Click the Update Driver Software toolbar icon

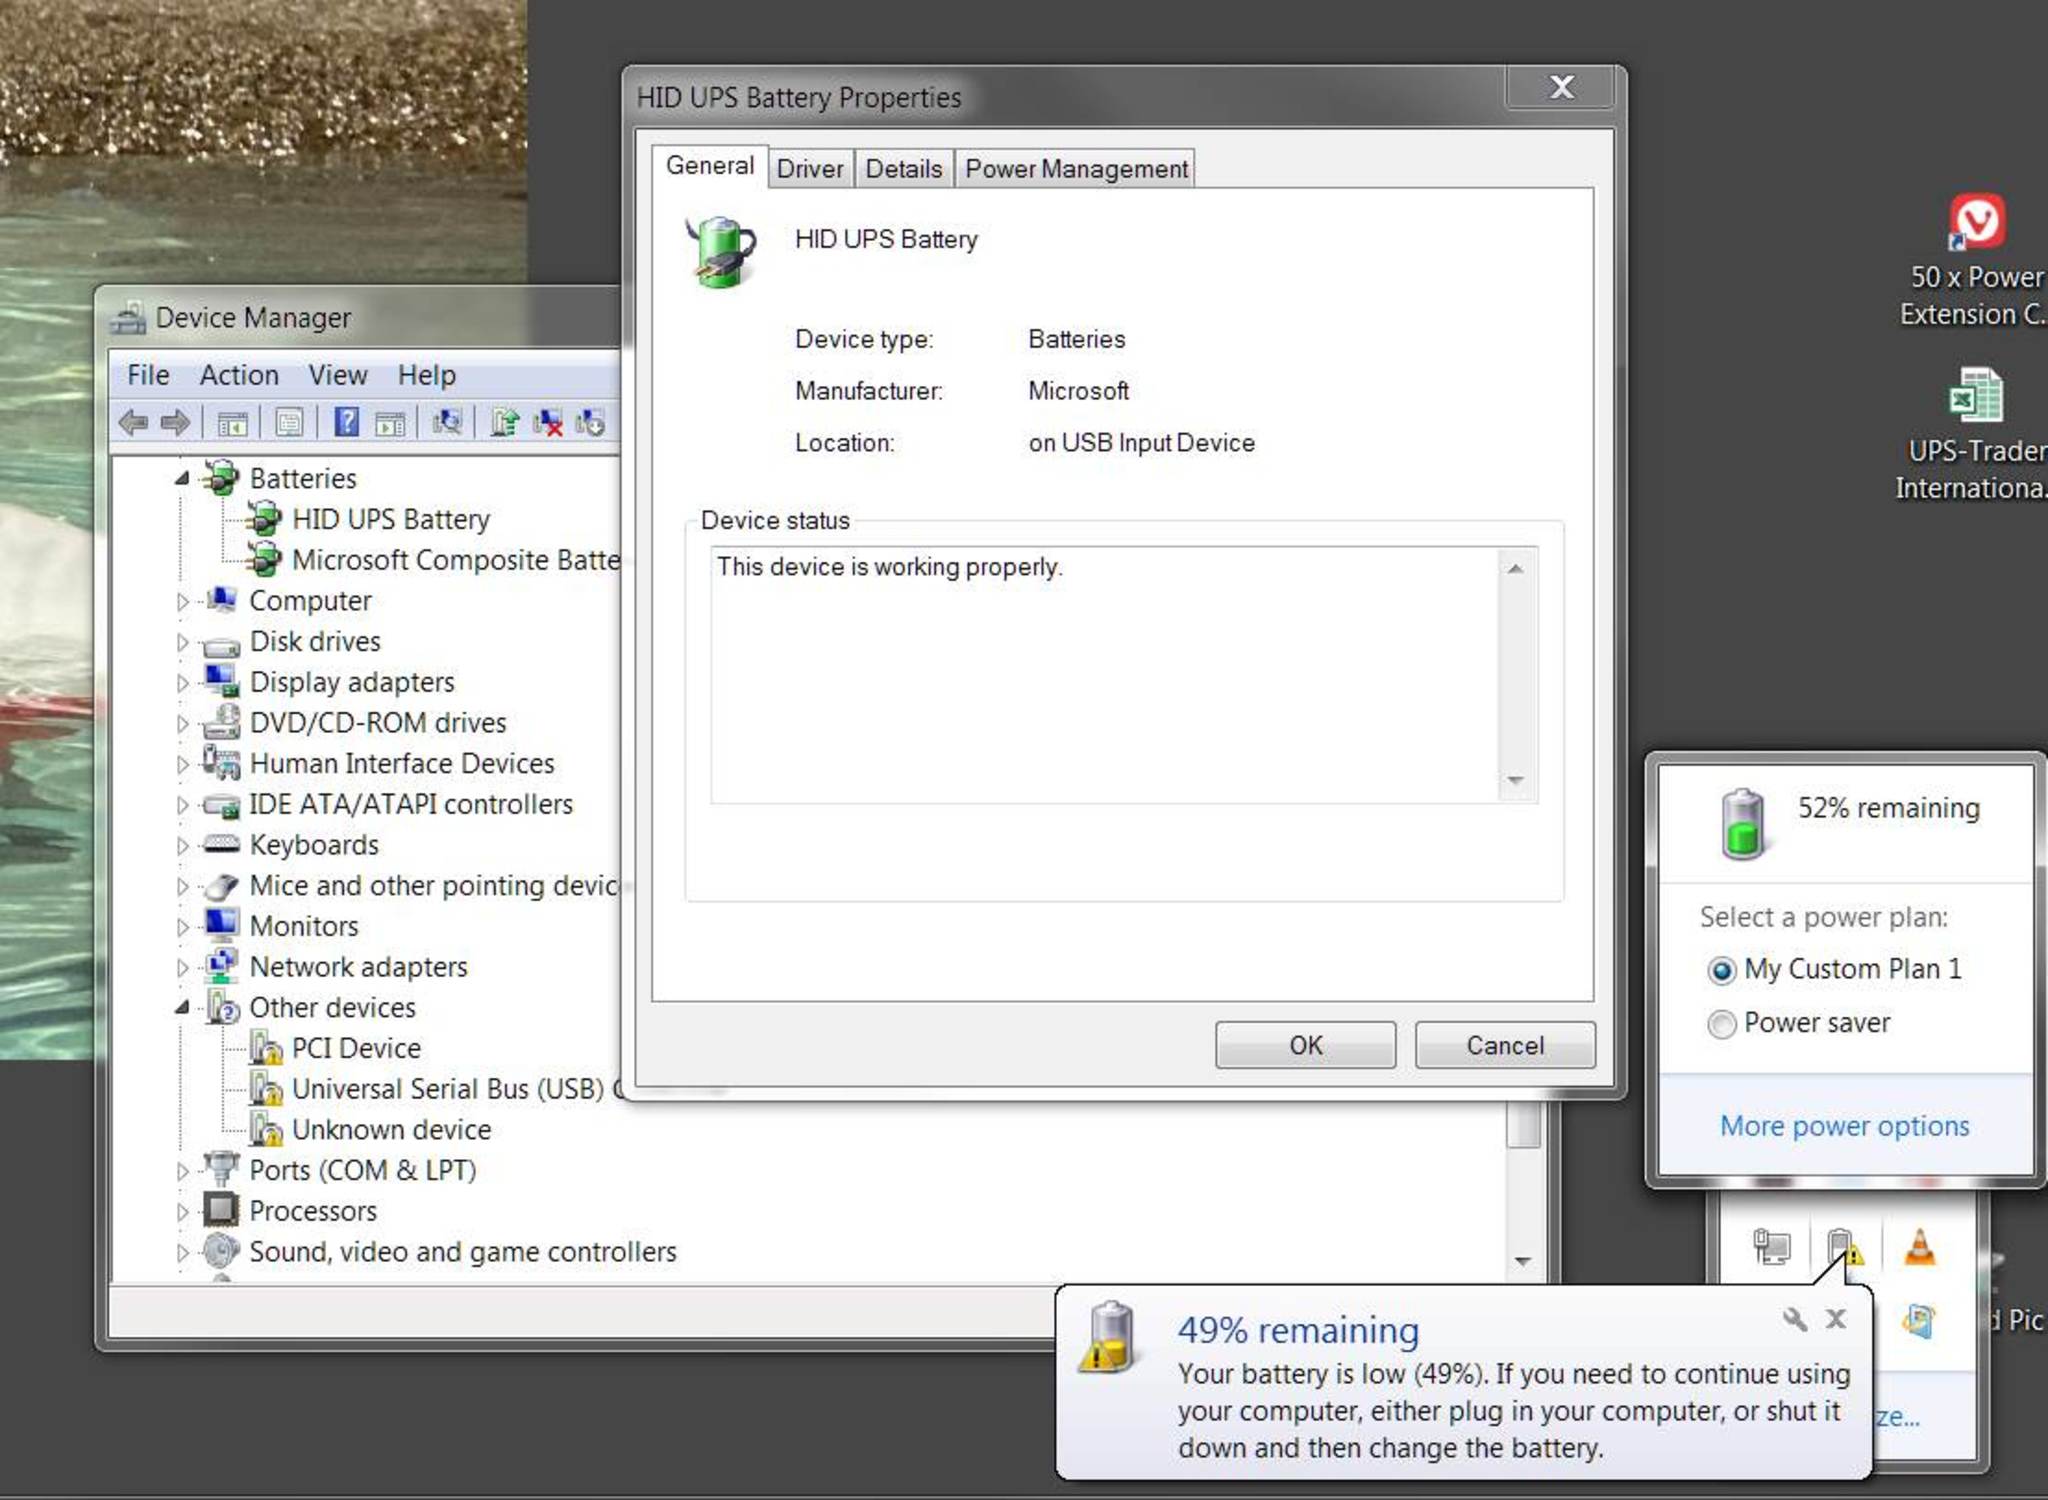504,423
